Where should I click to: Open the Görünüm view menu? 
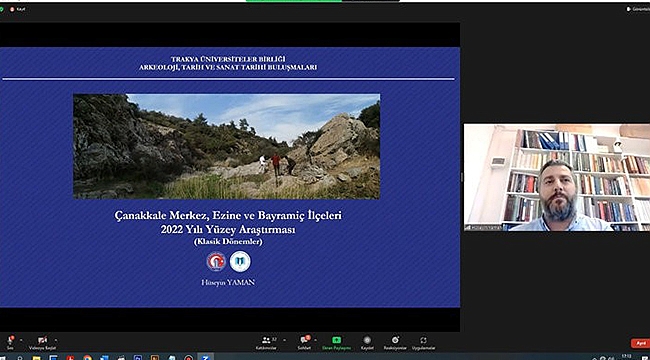tap(638, 9)
